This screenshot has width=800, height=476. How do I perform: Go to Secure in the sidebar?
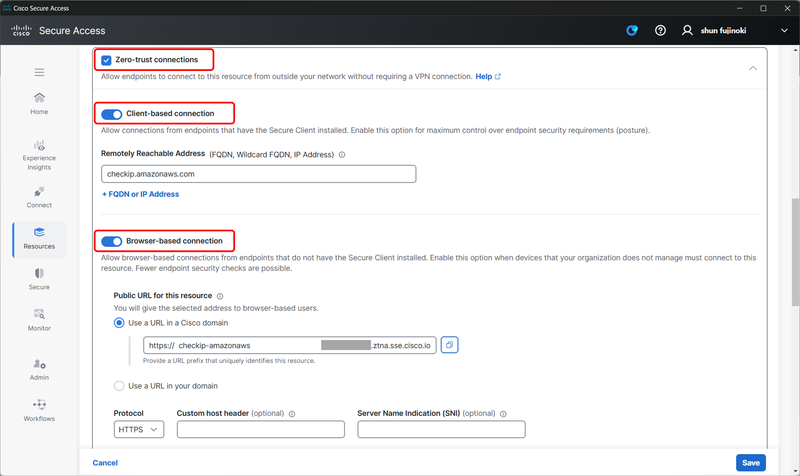[39, 278]
